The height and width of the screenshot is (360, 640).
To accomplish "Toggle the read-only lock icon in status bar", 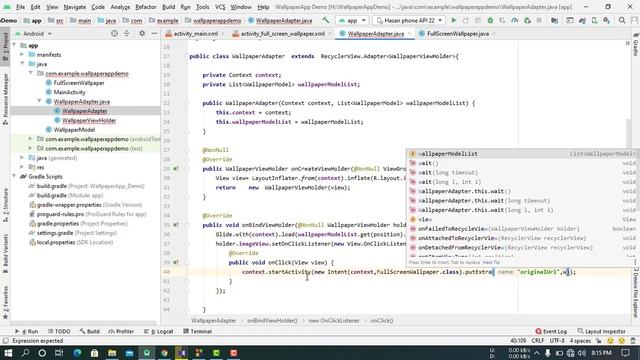I will pyautogui.click(x=599, y=341).
